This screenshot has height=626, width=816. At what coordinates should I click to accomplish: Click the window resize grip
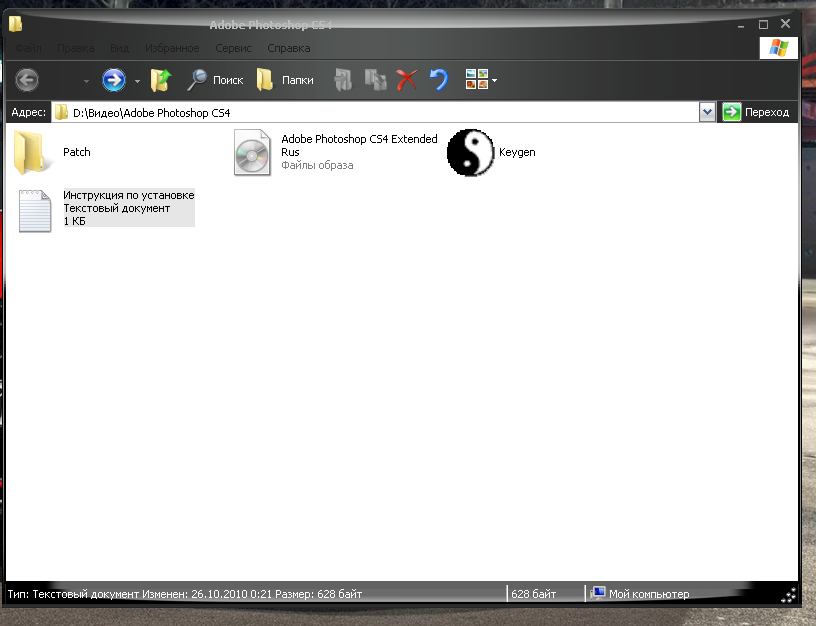789,595
